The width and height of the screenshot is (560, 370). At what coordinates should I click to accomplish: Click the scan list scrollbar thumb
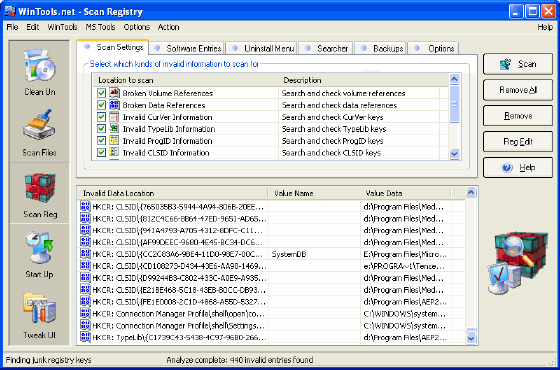click(454, 104)
